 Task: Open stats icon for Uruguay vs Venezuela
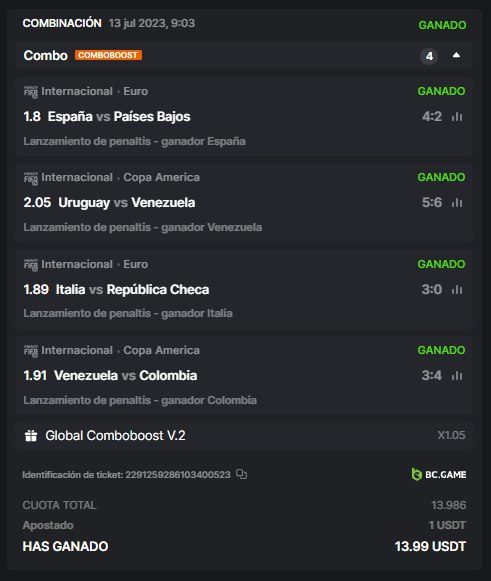click(x=457, y=203)
